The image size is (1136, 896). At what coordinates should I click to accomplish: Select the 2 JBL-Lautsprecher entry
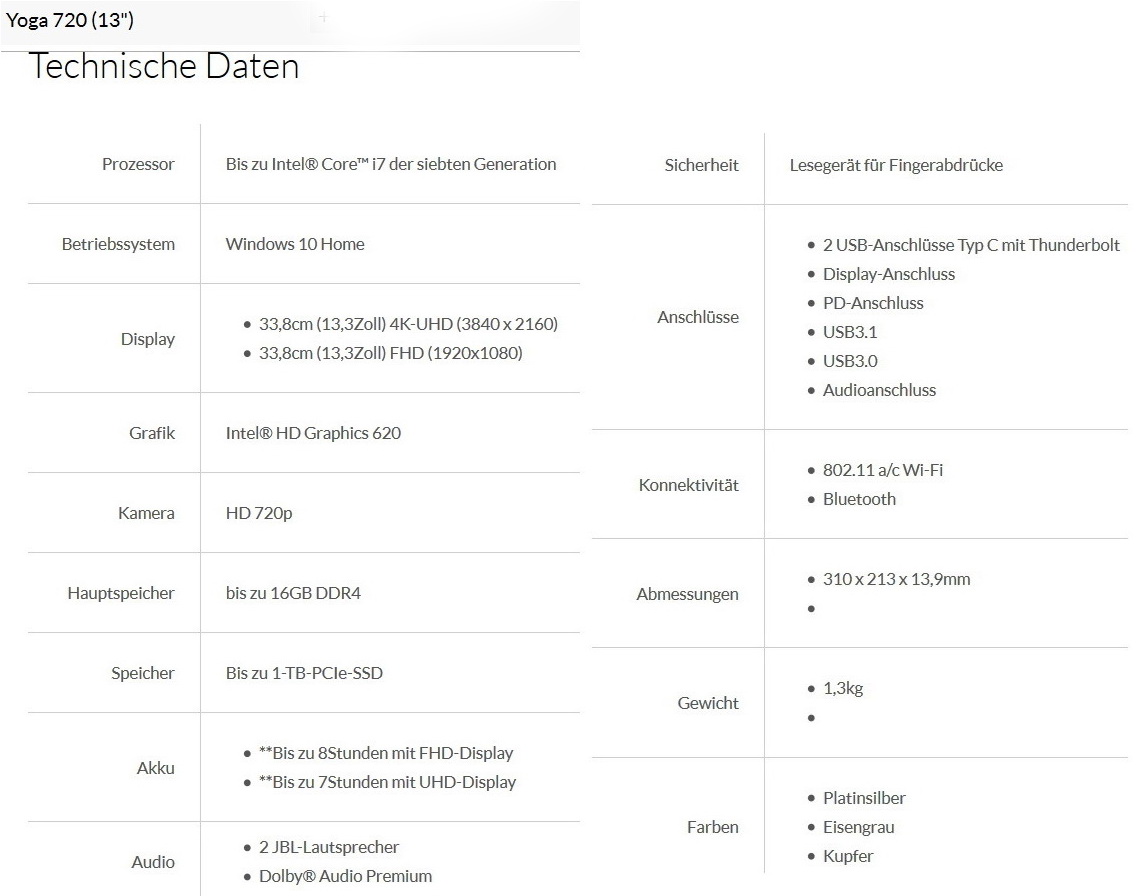tap(329, 847)
